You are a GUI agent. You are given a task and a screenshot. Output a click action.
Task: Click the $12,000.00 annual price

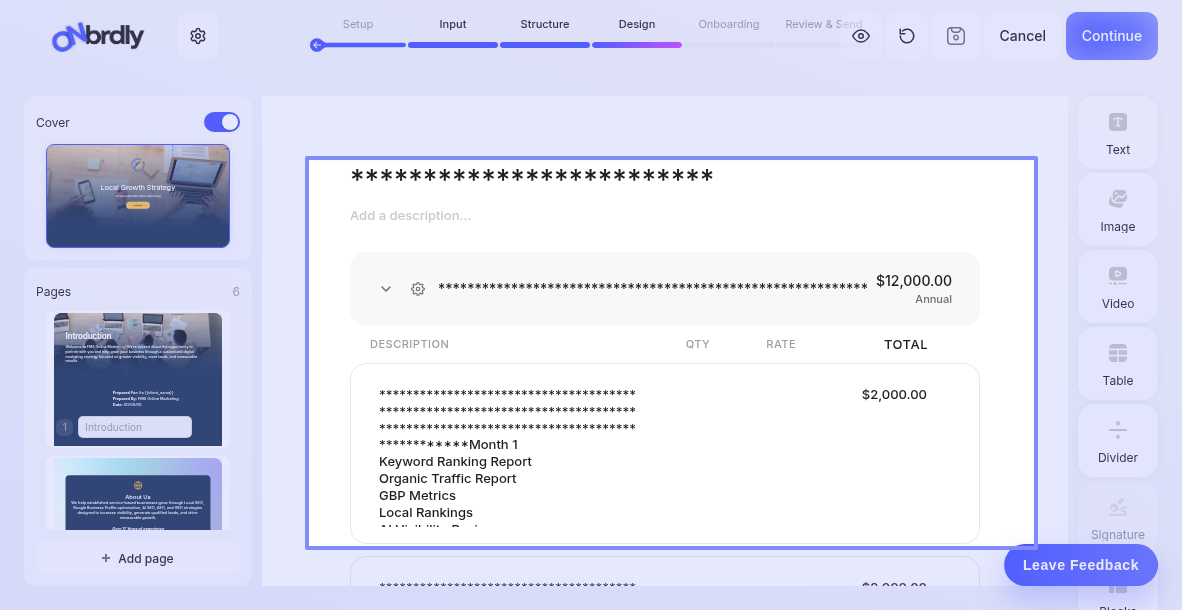click(914, 281)
